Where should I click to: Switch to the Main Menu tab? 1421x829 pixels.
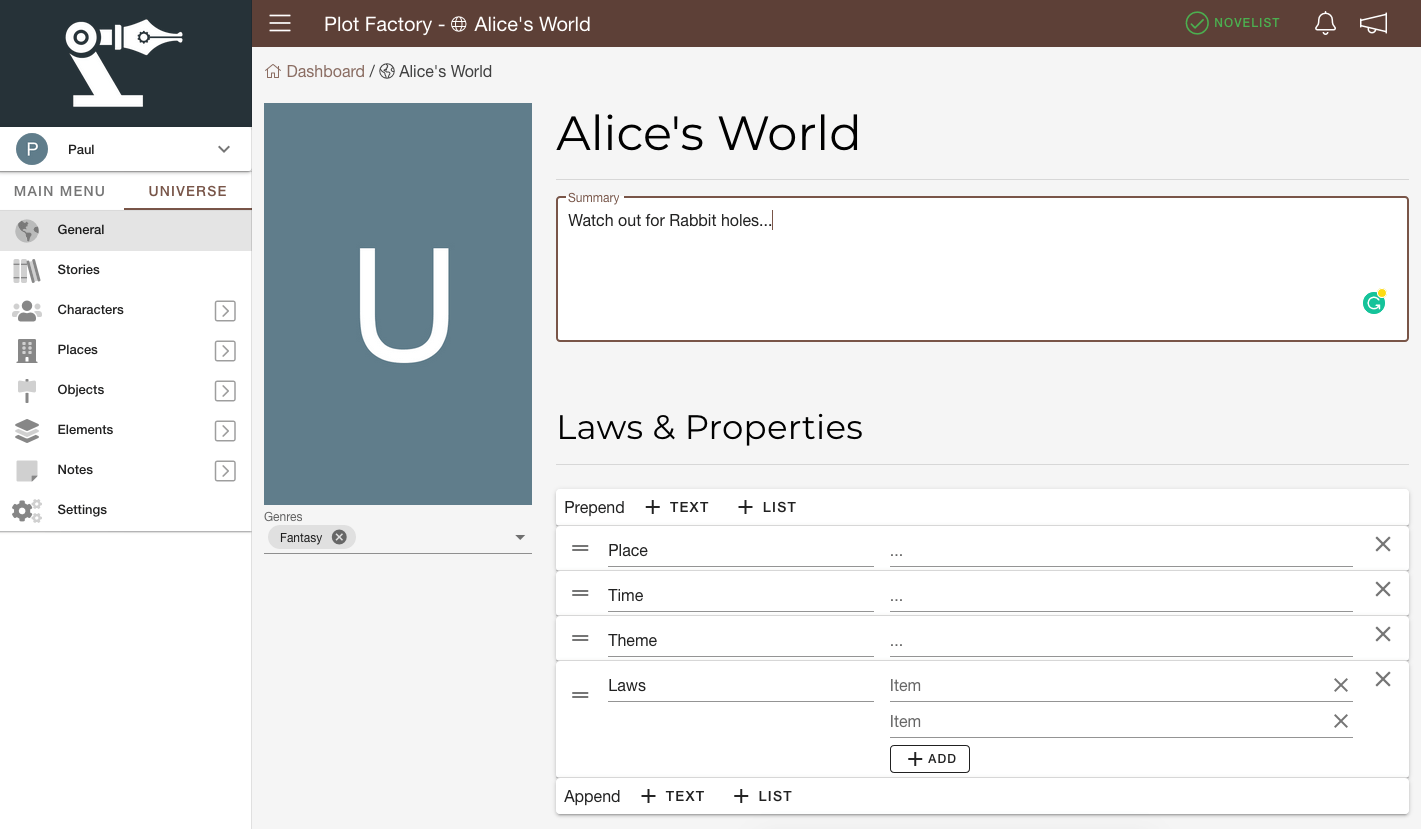click(59, 191)
